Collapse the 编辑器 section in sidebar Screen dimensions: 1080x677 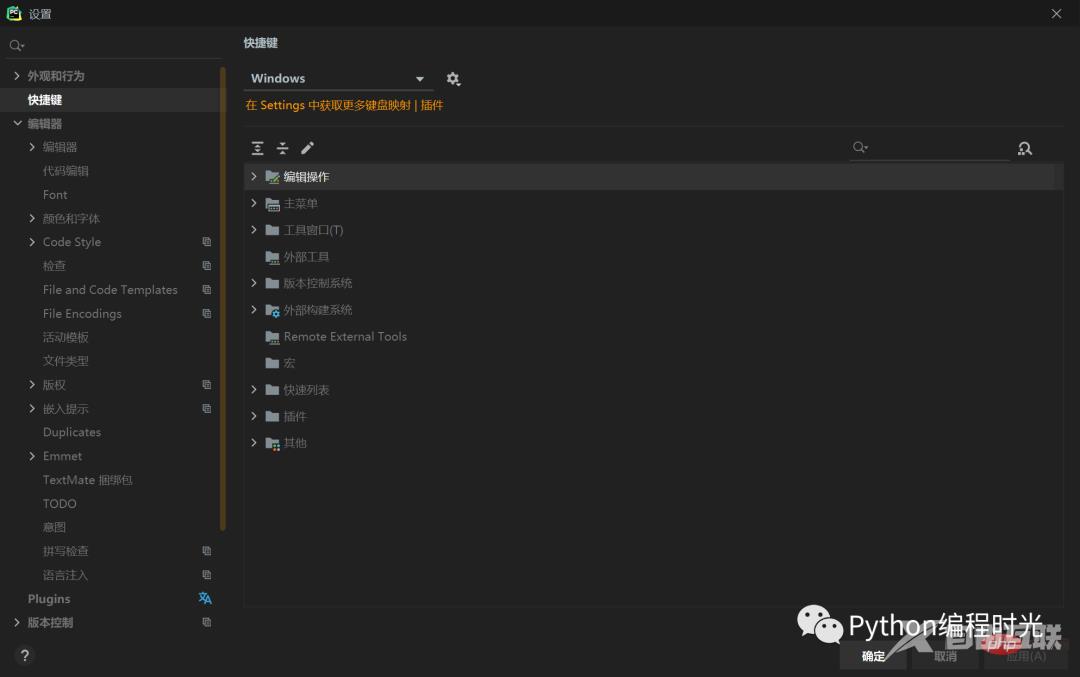point(18,123)
